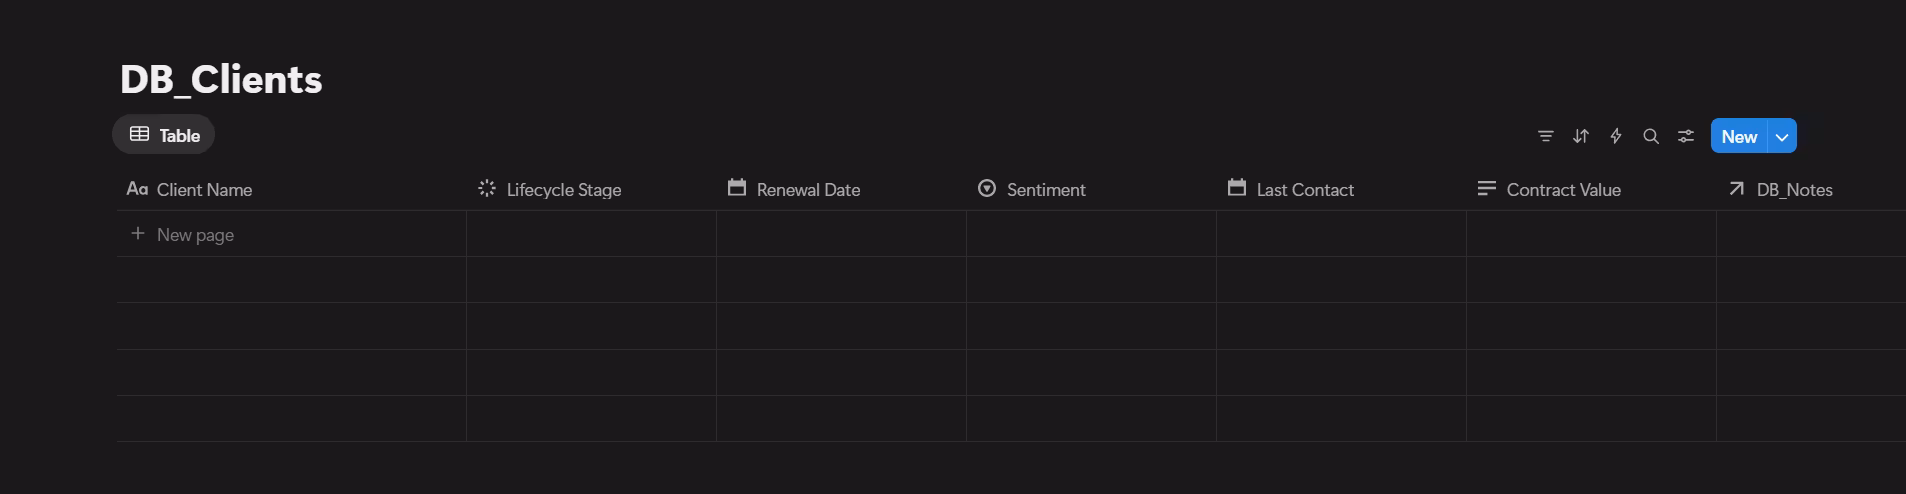Viewport: 1906px width, 494px height.
Task: Click the DB_Clients page title
Action: click(221, 80)
